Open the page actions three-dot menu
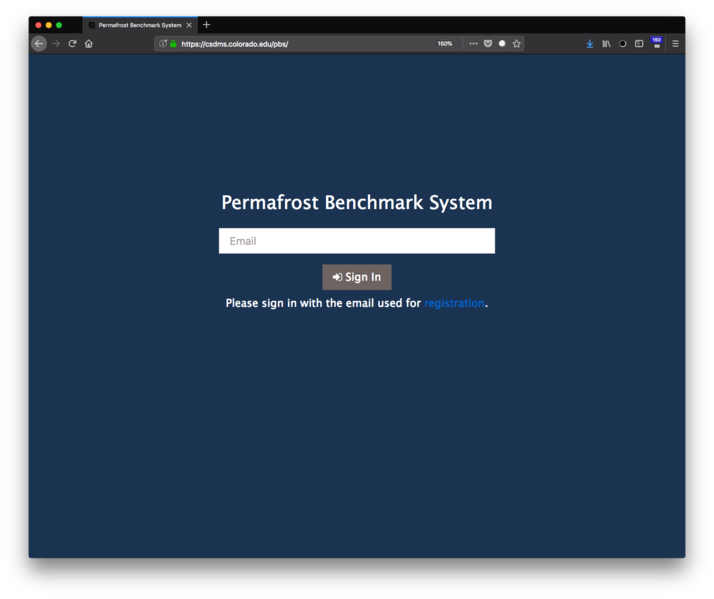This screenshot has height=599, width=714. pos(473,44)
